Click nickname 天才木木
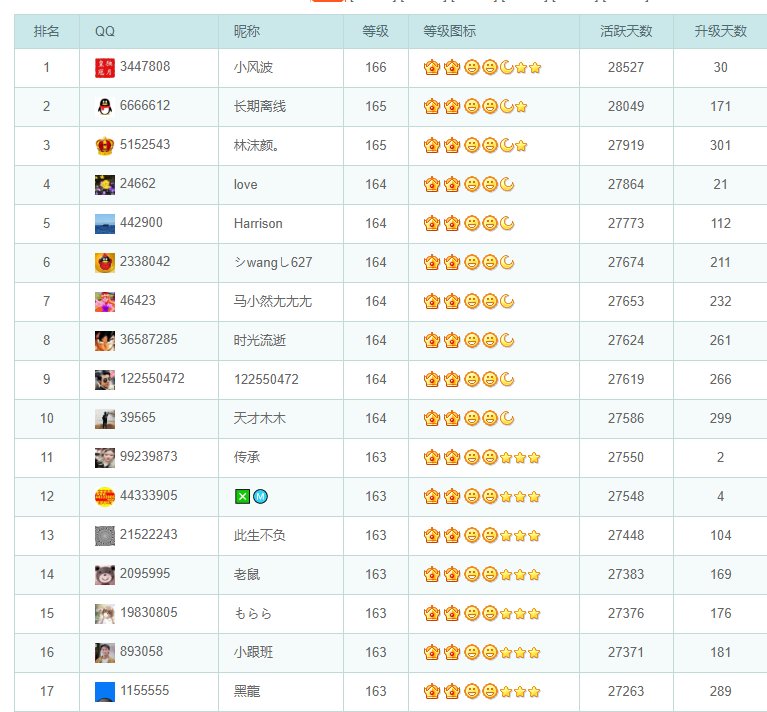767x712 pixels. point(260,419)
